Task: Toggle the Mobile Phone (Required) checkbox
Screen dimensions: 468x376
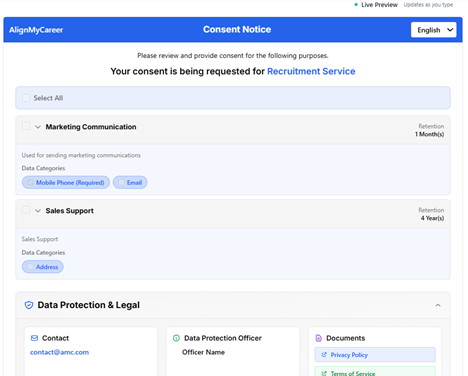Action: click(31, 182)
